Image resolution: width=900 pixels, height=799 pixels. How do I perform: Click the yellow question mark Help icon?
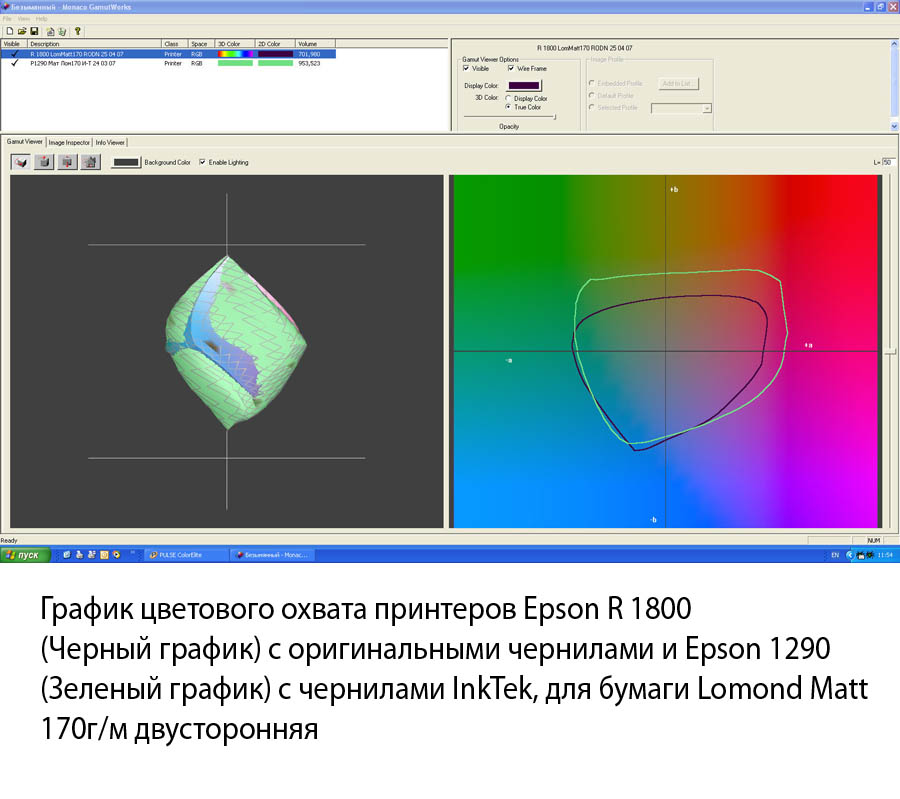[77, 31]
